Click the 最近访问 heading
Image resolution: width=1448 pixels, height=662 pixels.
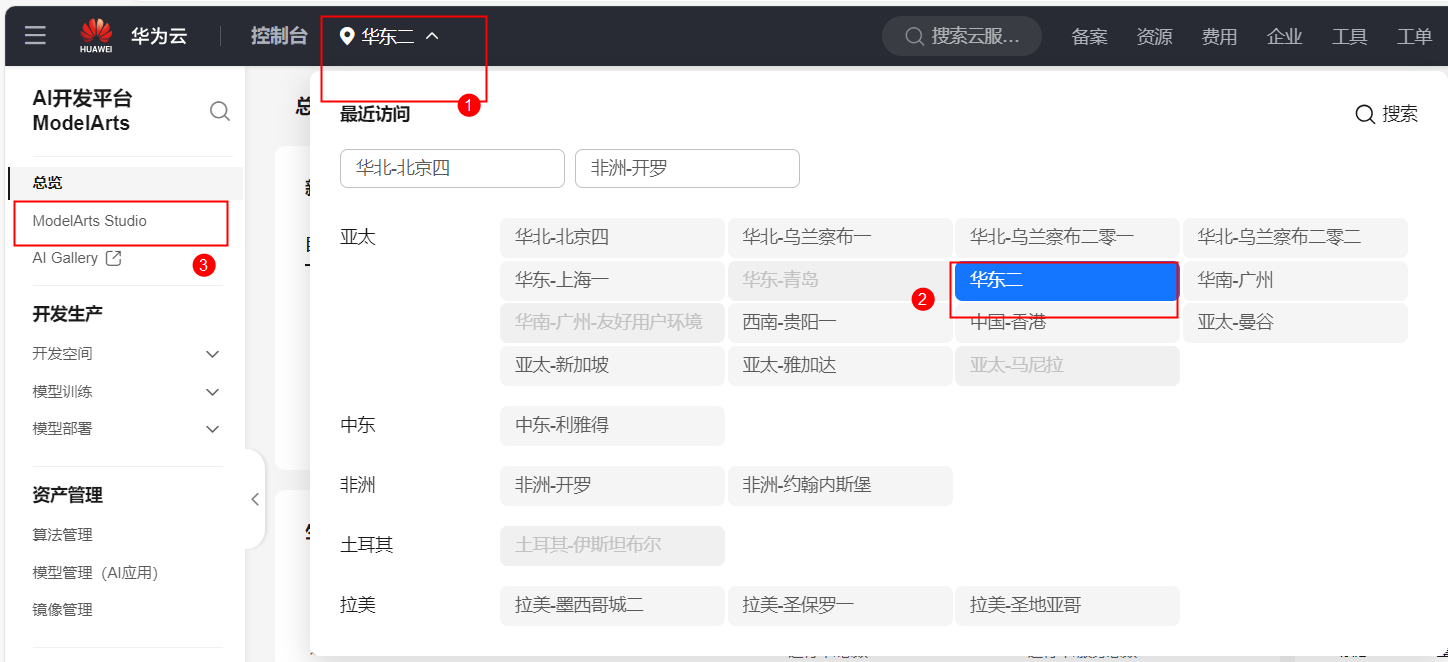coord(375,114)
